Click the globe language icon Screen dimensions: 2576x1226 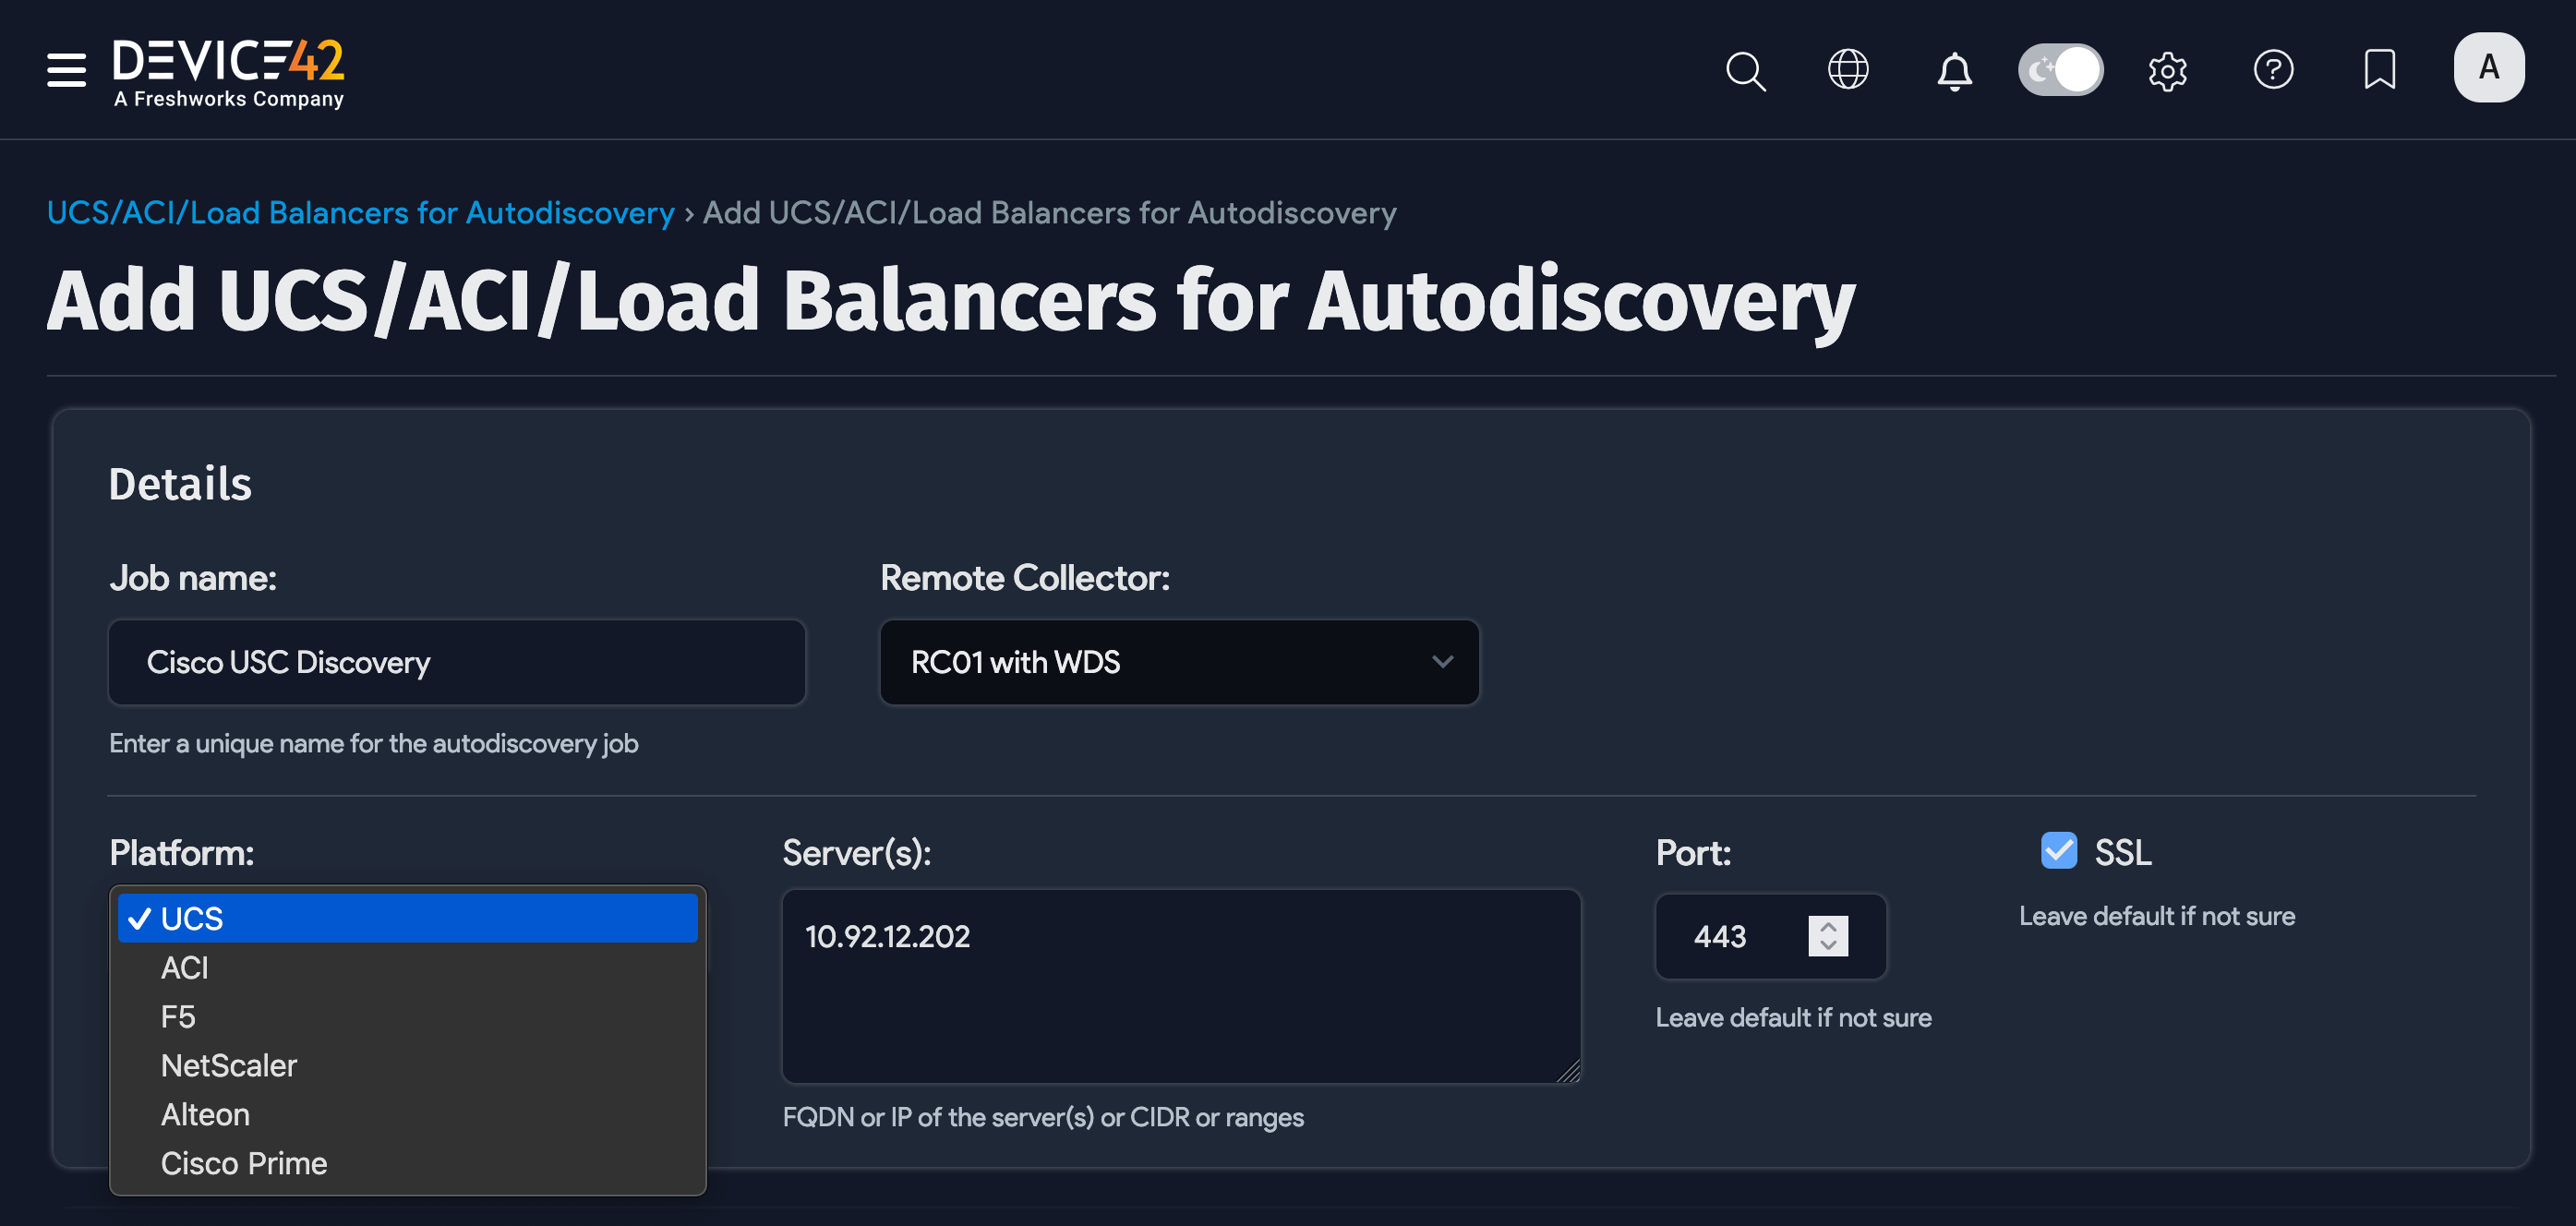1848,70
